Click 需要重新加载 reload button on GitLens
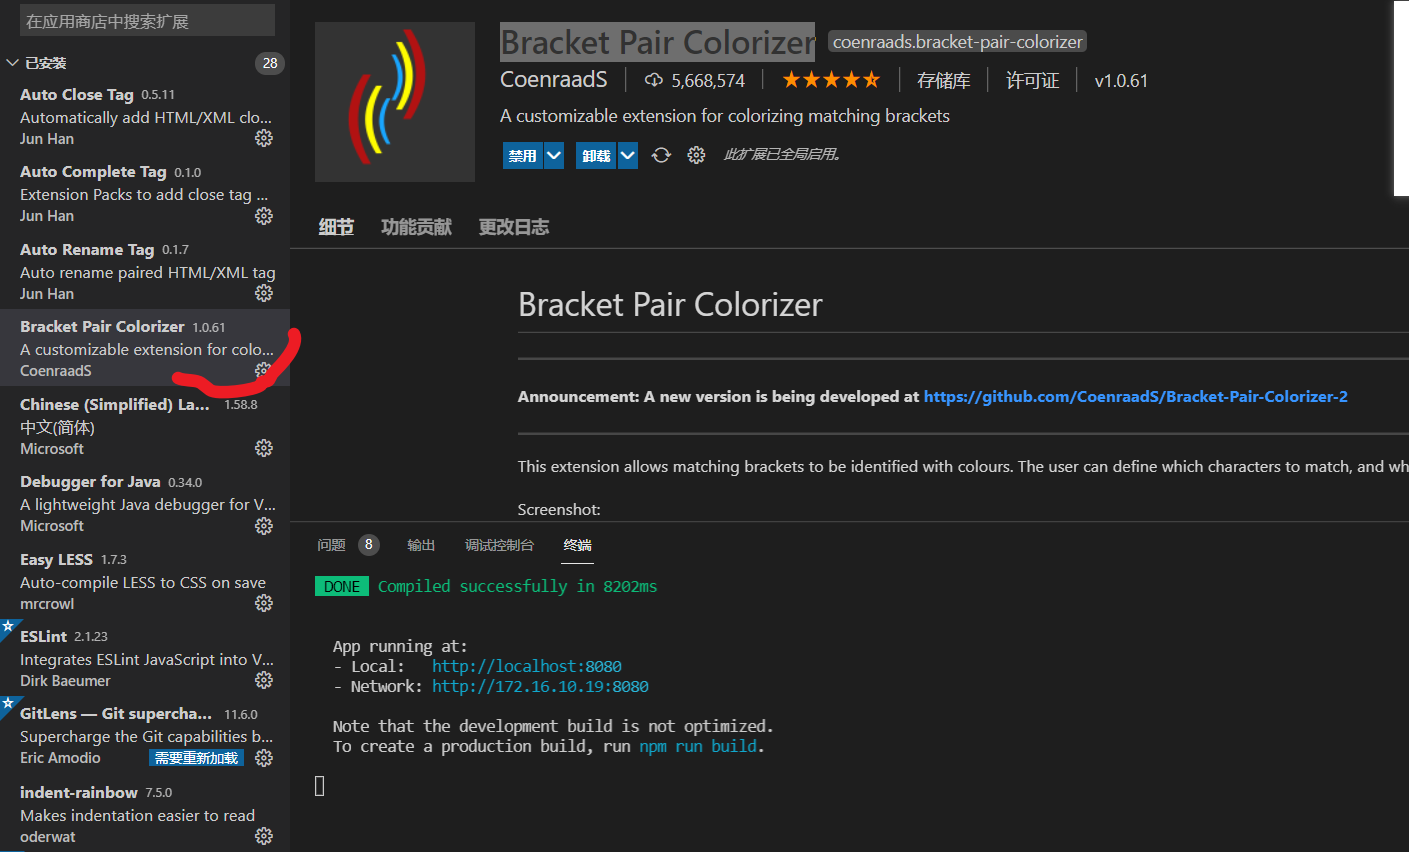 point(196,758)
